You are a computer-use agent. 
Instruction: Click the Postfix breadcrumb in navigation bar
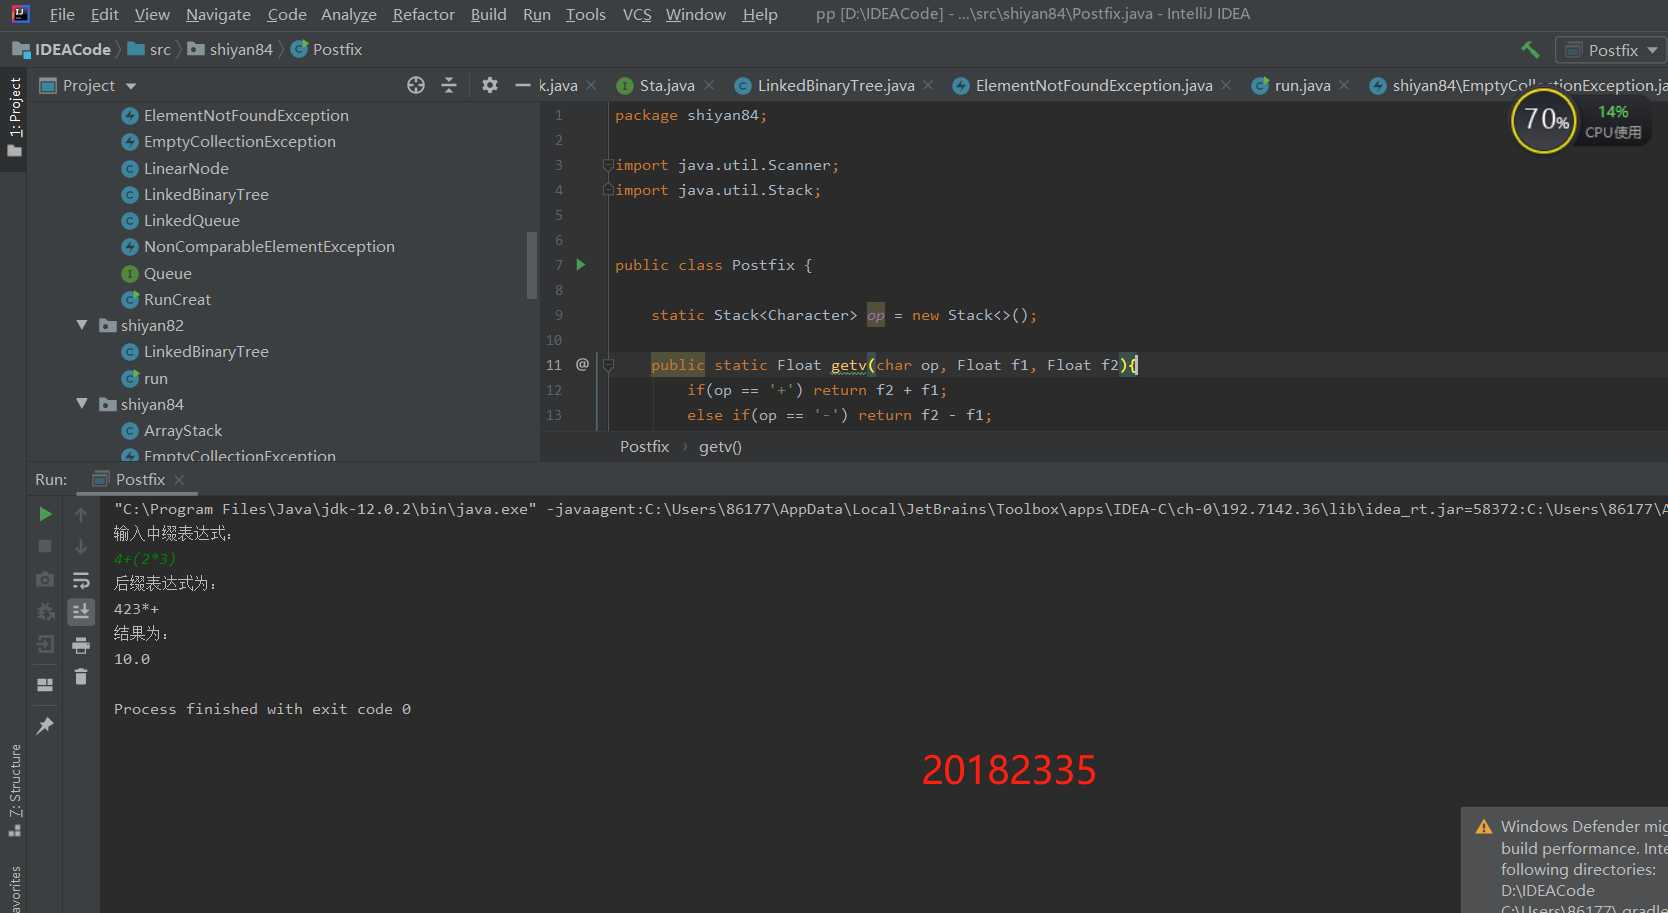pos(326,49)
